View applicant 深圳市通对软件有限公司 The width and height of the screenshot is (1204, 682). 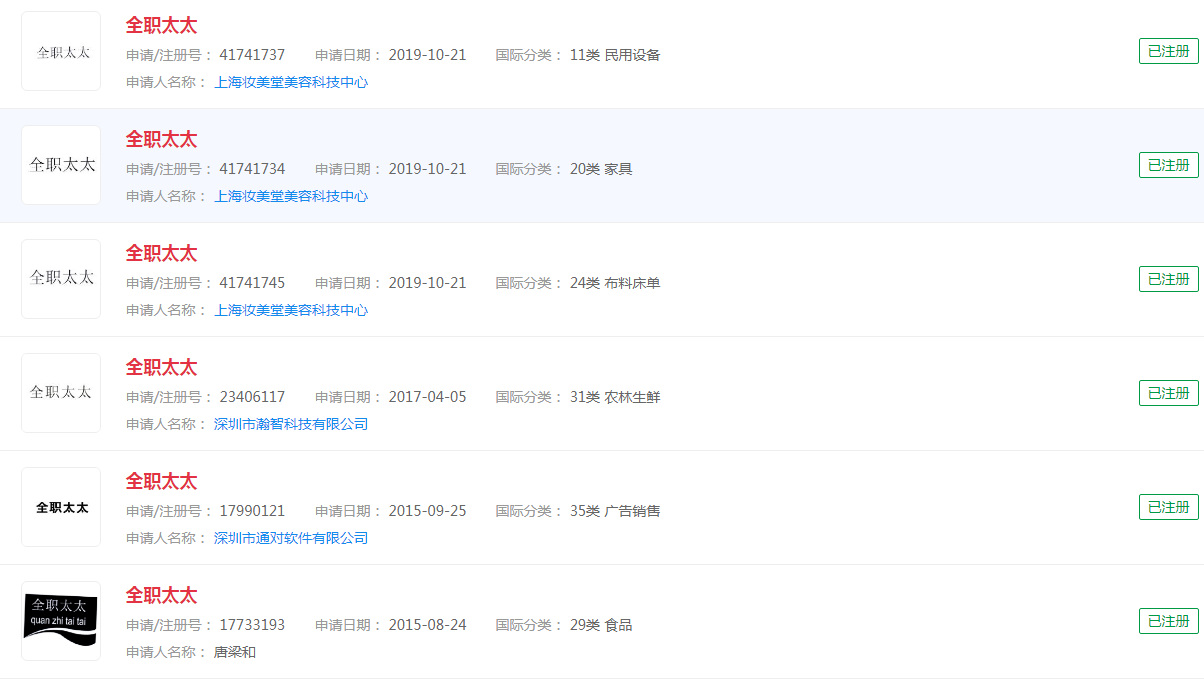click(x=290, y=537)
